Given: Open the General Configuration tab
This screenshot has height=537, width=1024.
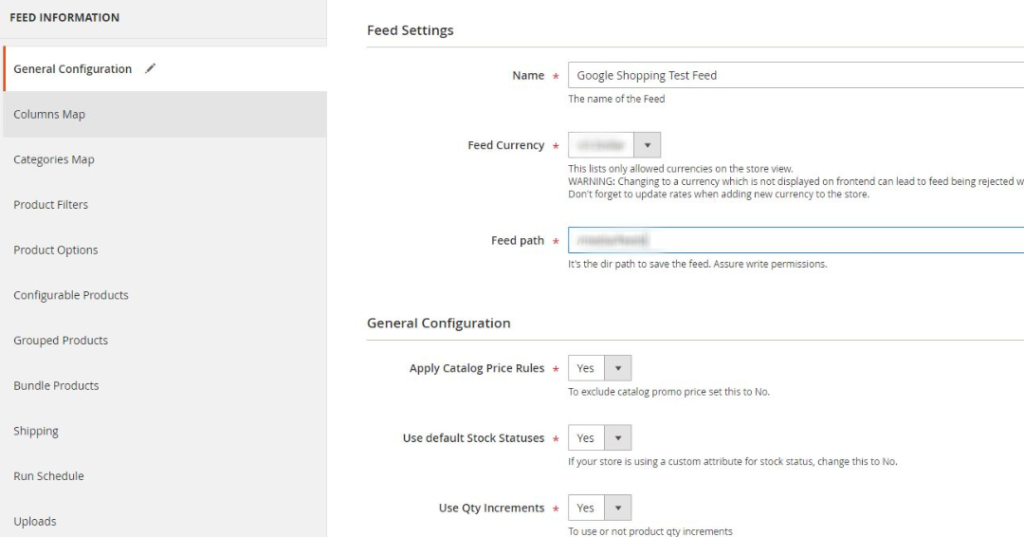Looking at the screenshot, I should [165, 69].
